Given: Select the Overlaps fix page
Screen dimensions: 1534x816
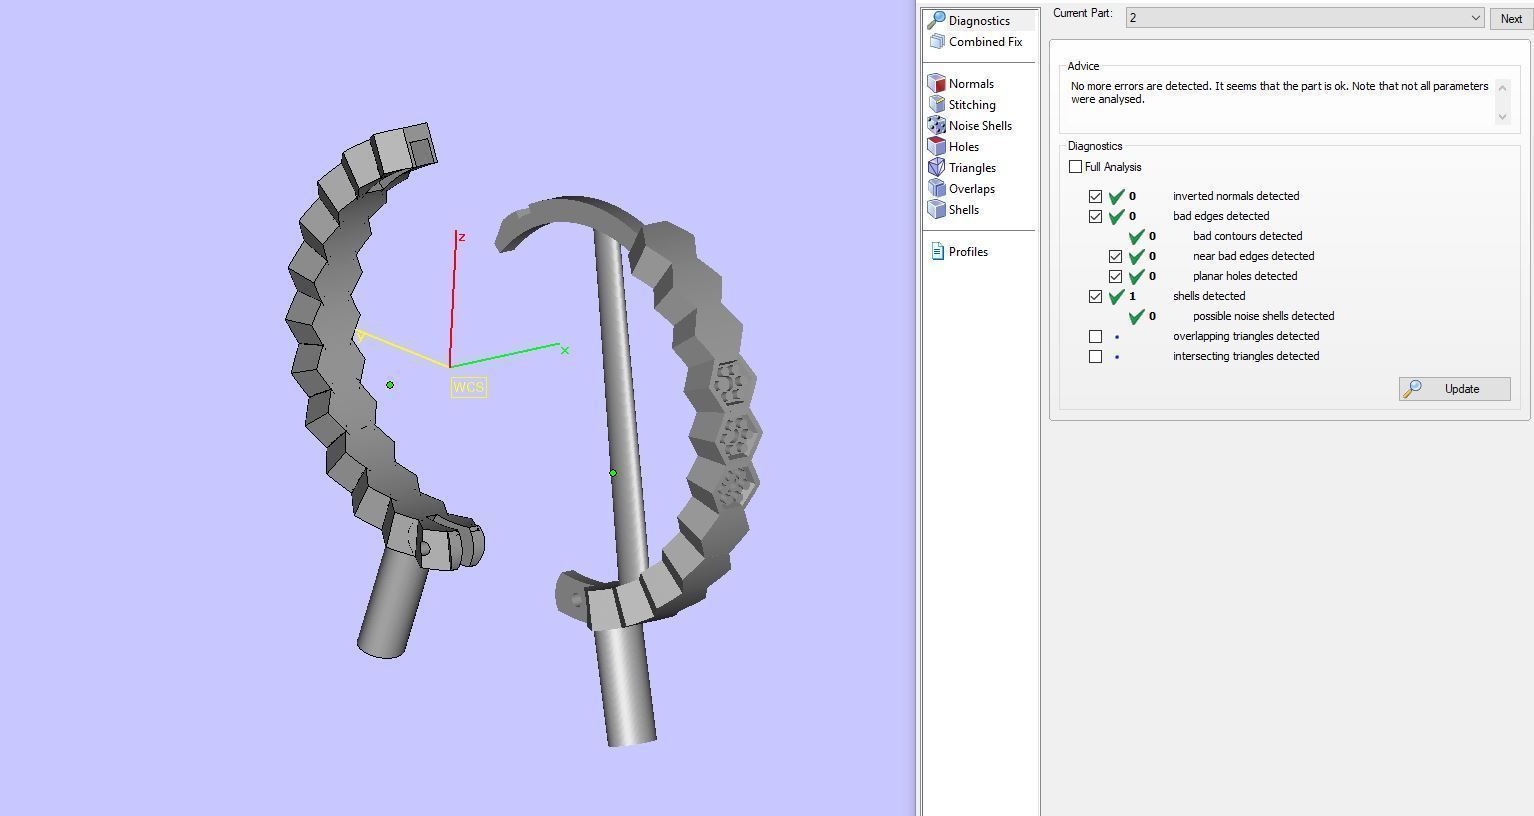Looking at the screenshot, I should tap(961, 189).
